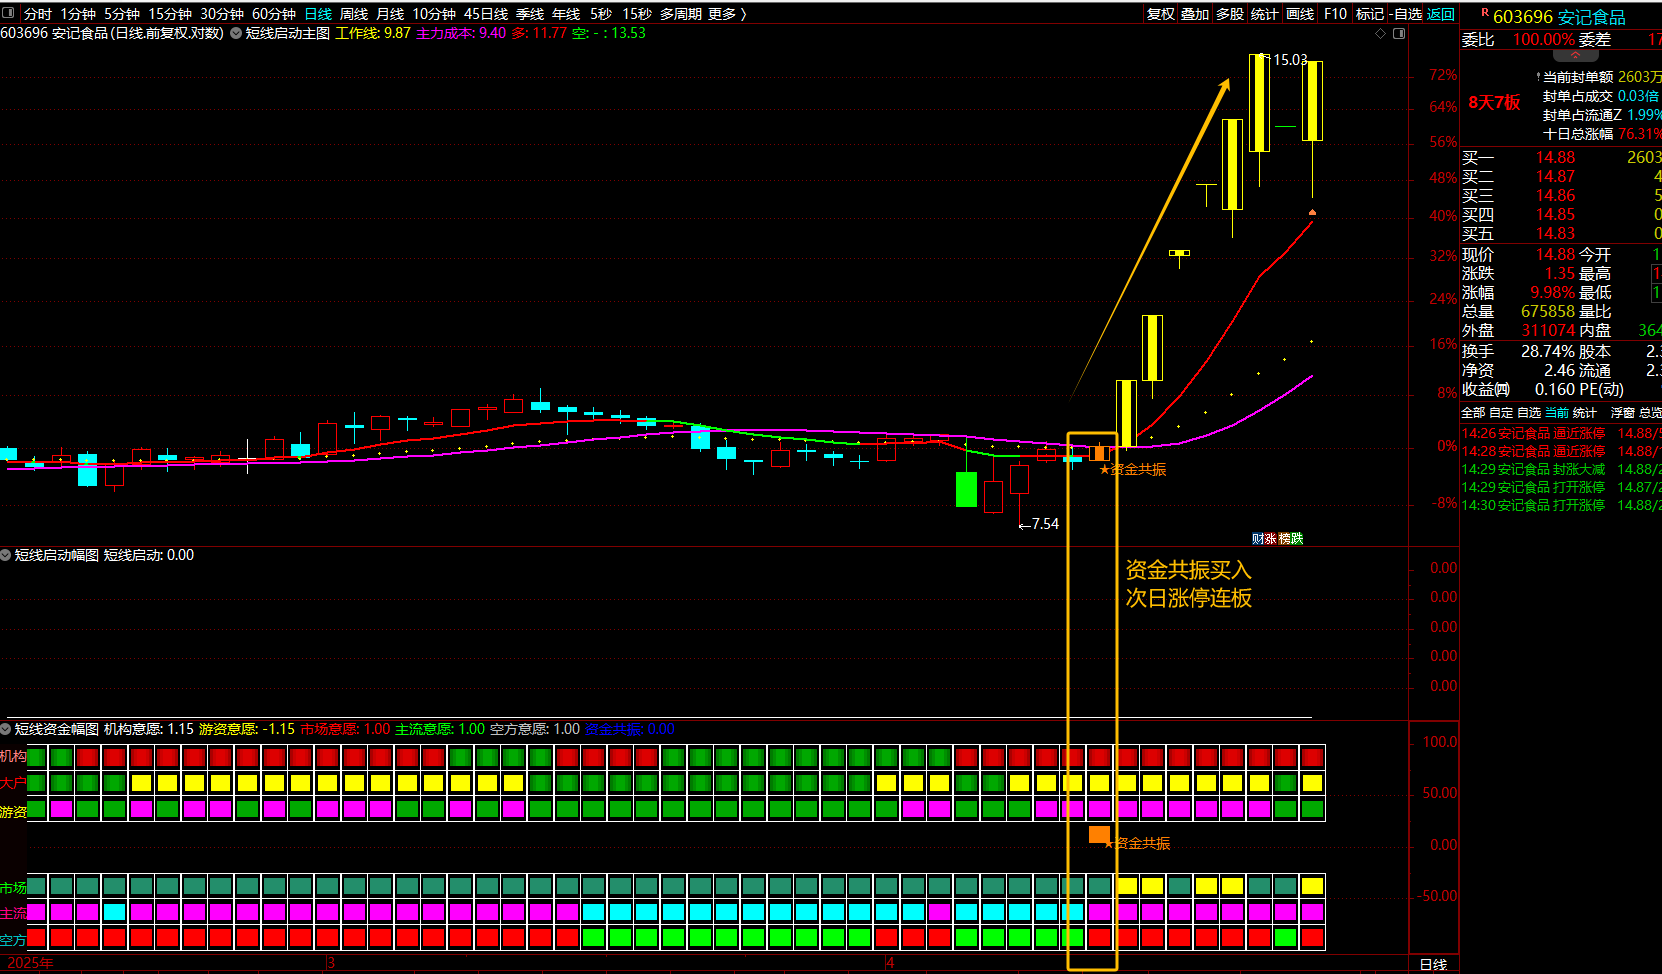Click the 14:29 打开涨停 alert row
Viewport: 1662px width, 974px height.
(x=1561, y=487)
